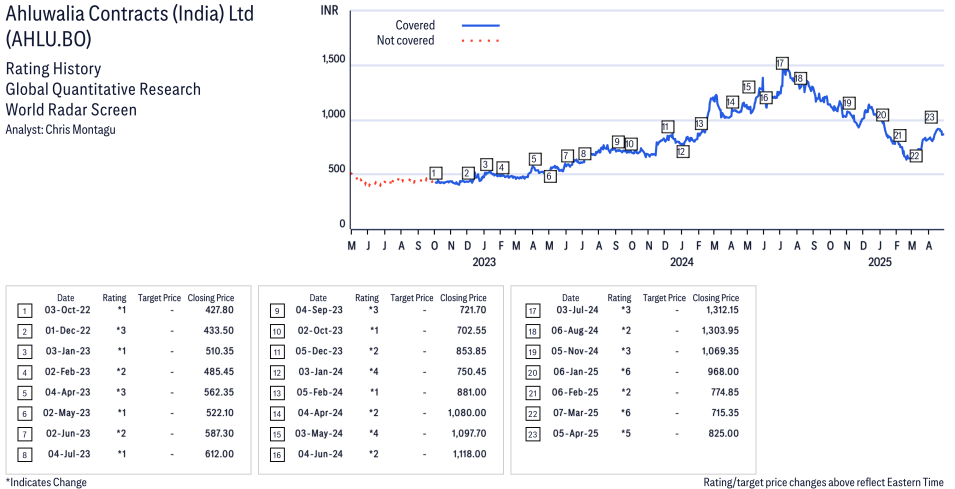
Task: Click the date 02-Oct-23 in the table
Action: pyautogui.click(x=320, y=331)
